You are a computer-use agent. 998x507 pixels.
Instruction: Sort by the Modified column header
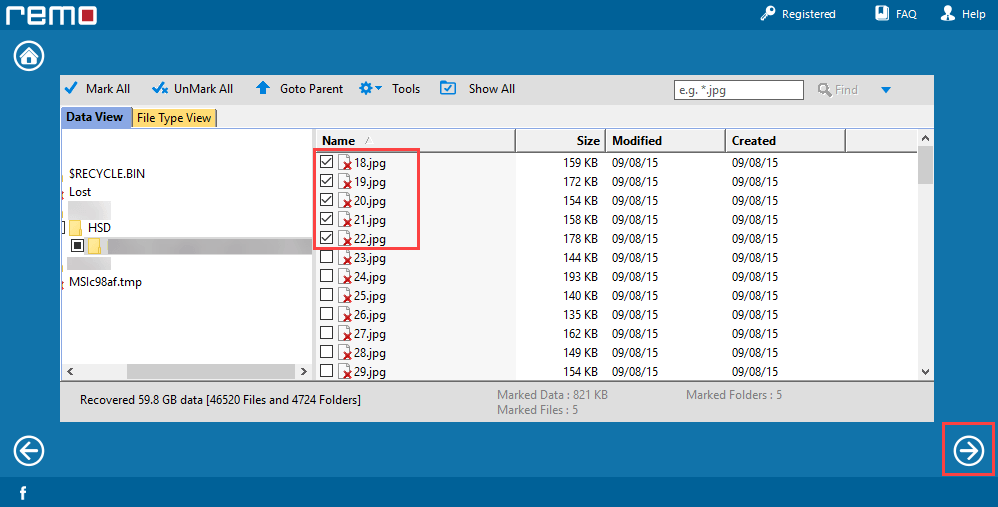pos(664,141)
